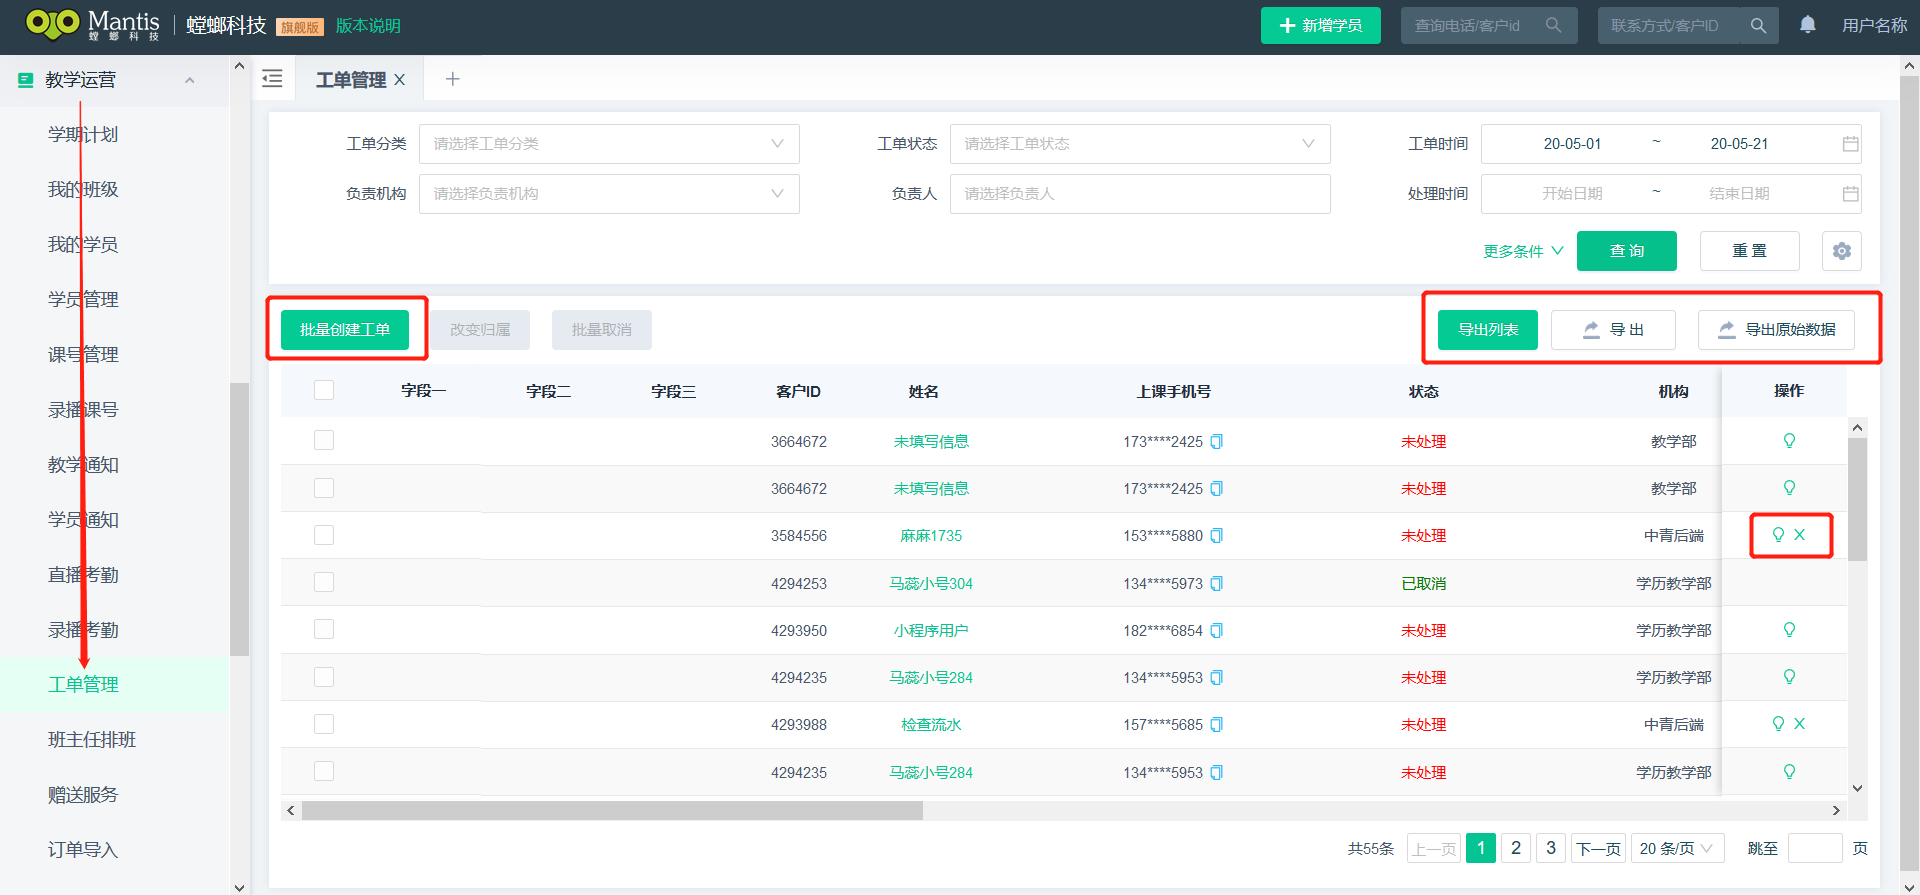Copy phone number in 检查流水 row
The height and width of the screenshot is (895, 1920).
coord(1217,725)
